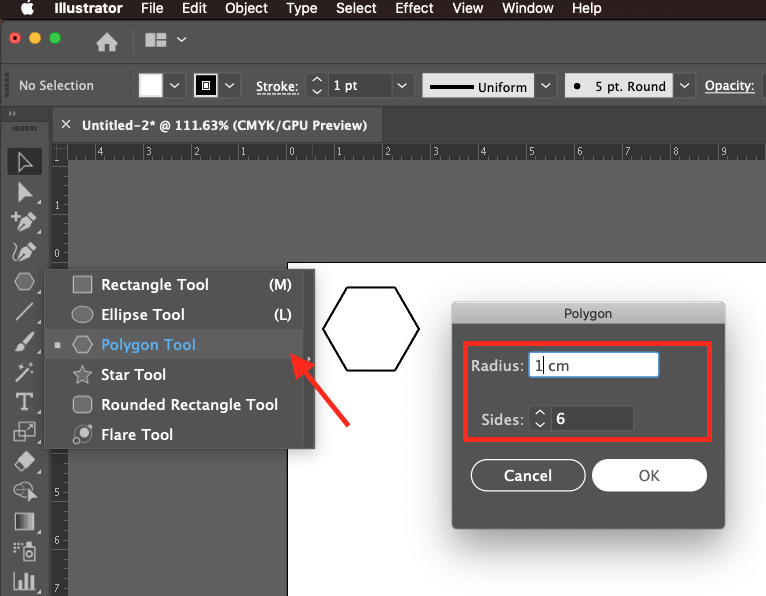The height and width of the screenshot is (596, 766).
Task: Open the Arrange Documents dropdown chevron
Action: (x=181, y=40)
